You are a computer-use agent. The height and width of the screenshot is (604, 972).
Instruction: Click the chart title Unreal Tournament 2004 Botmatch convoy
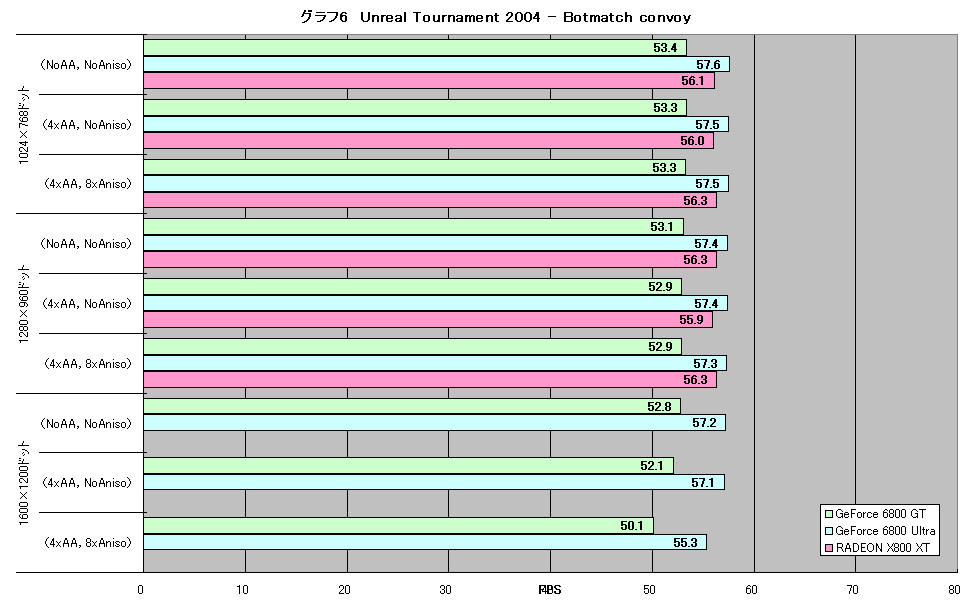[495, 17]
